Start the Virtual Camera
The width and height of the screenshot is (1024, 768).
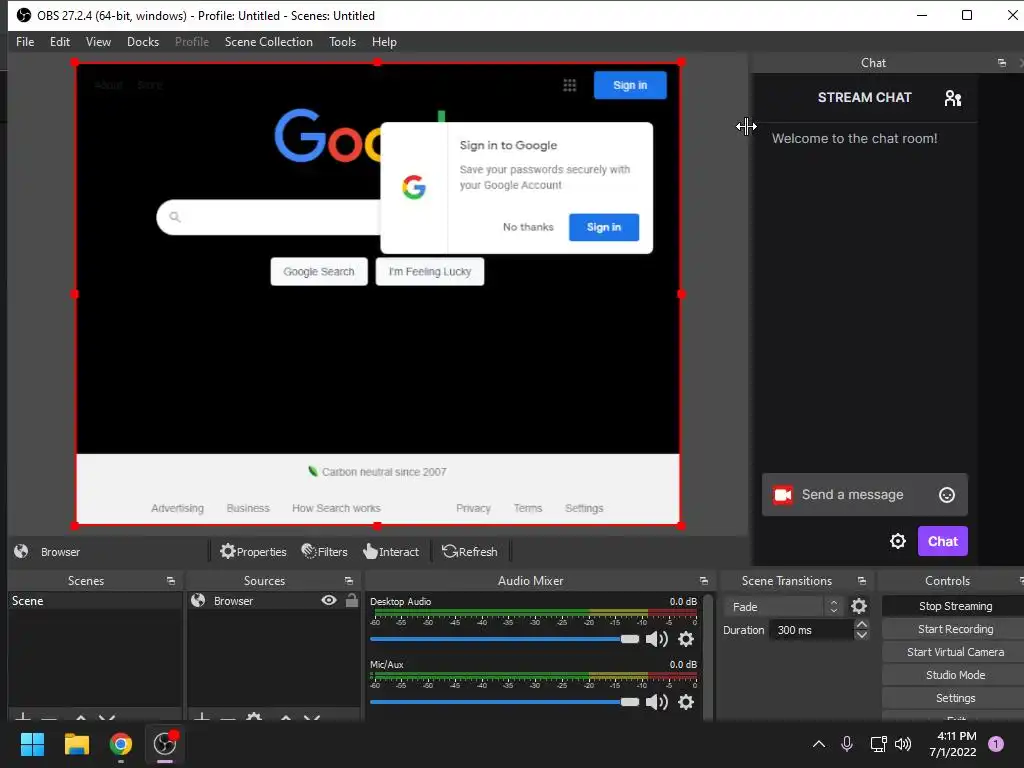(x=955, y=652)
